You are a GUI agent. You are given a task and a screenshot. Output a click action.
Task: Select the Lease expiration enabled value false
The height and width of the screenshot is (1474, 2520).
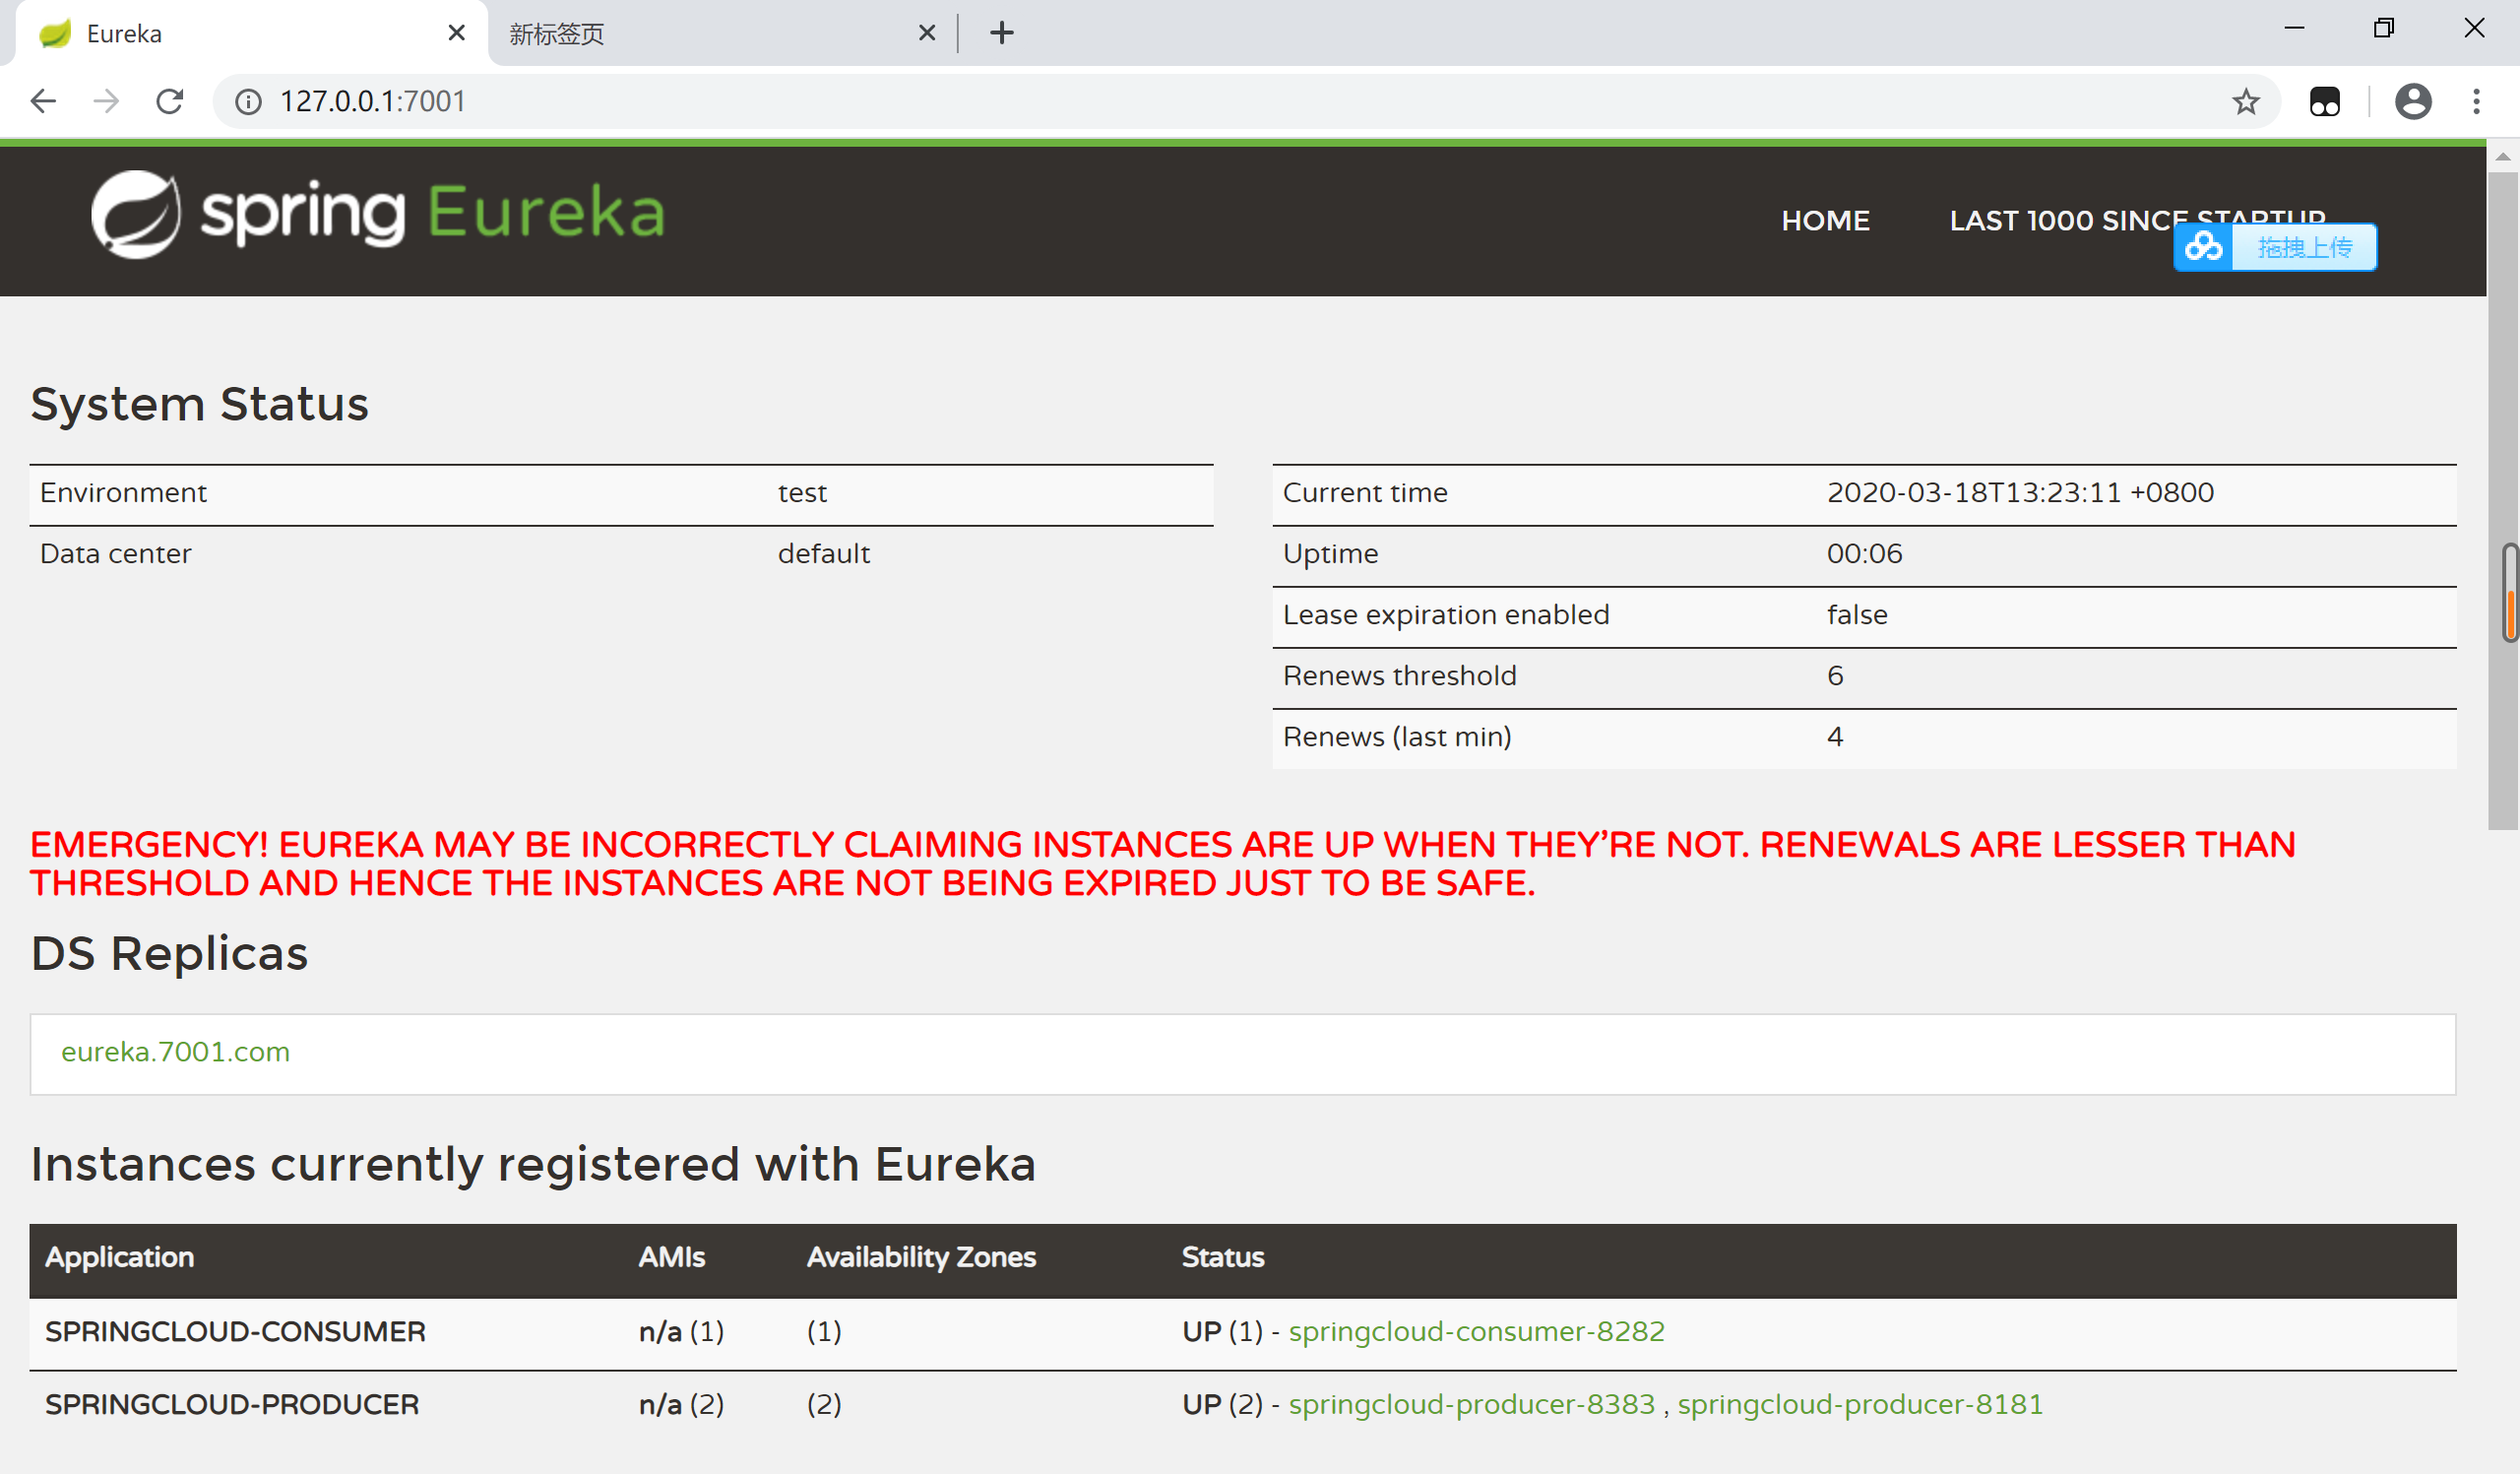tap(1857, 614)
